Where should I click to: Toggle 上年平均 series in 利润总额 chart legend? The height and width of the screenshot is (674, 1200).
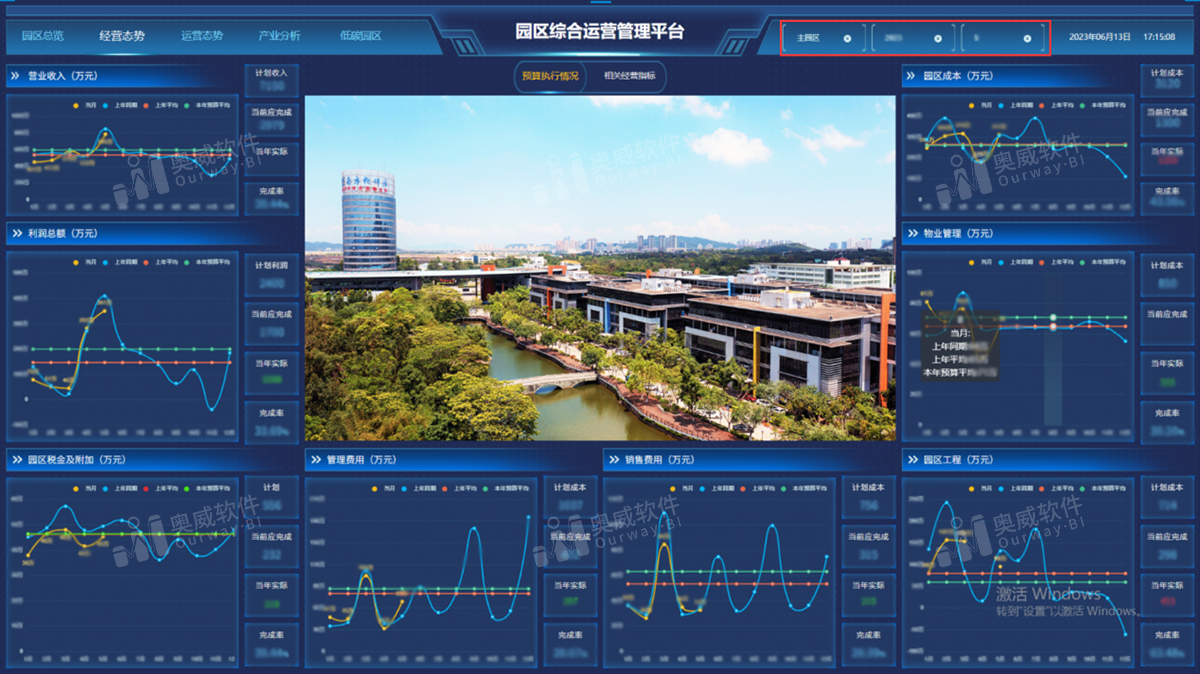point(162,262)
